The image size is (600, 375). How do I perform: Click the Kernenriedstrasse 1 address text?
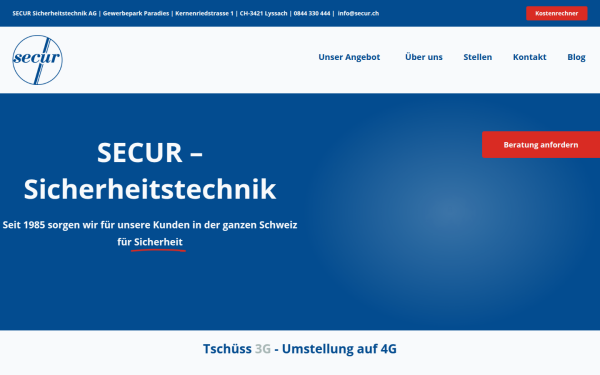pyautogui.click(x=204, y=13)
